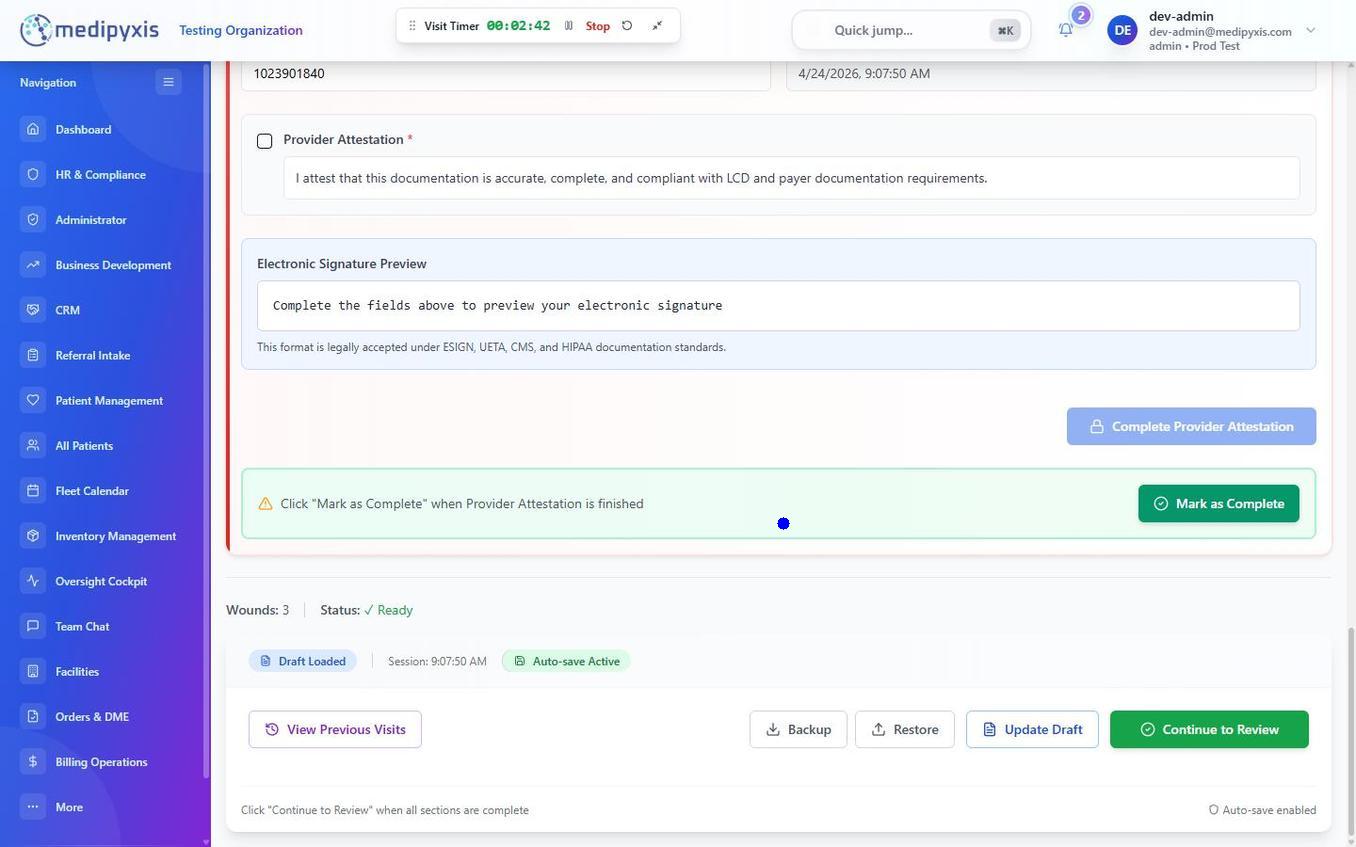Click the Update Draft button
The height and width of the screenshot is (847, 1356).
point(1032,729)
